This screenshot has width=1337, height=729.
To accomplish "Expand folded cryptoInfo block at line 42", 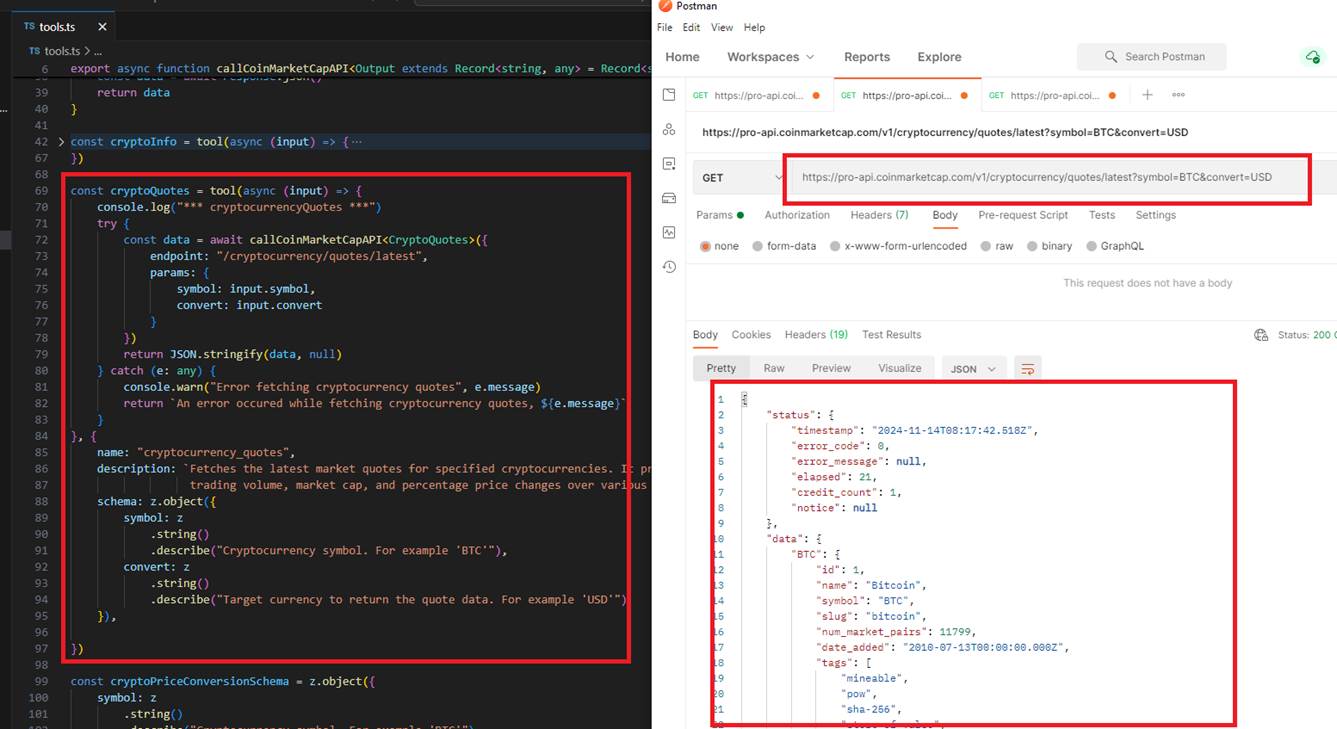I will pyautogui.click(x=61, y=142).
